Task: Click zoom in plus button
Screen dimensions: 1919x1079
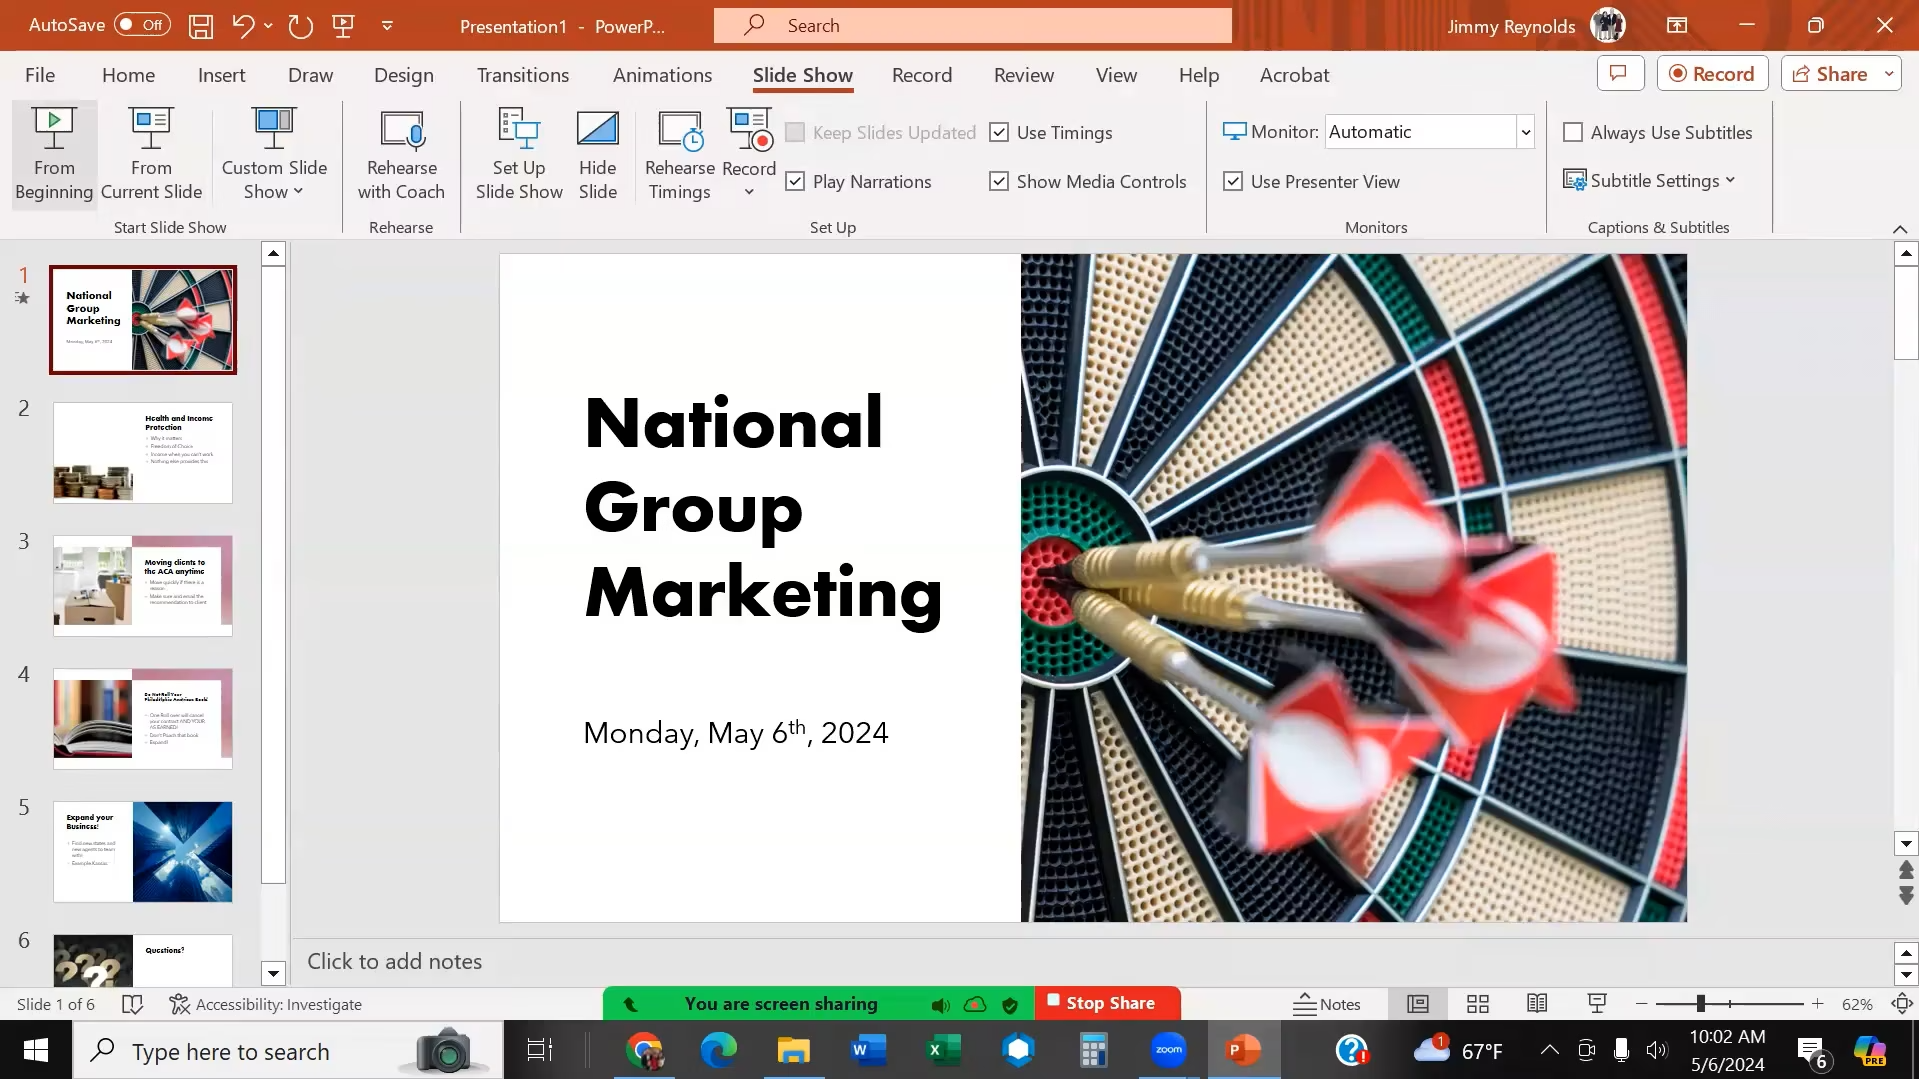Action: point(1818,1004)
